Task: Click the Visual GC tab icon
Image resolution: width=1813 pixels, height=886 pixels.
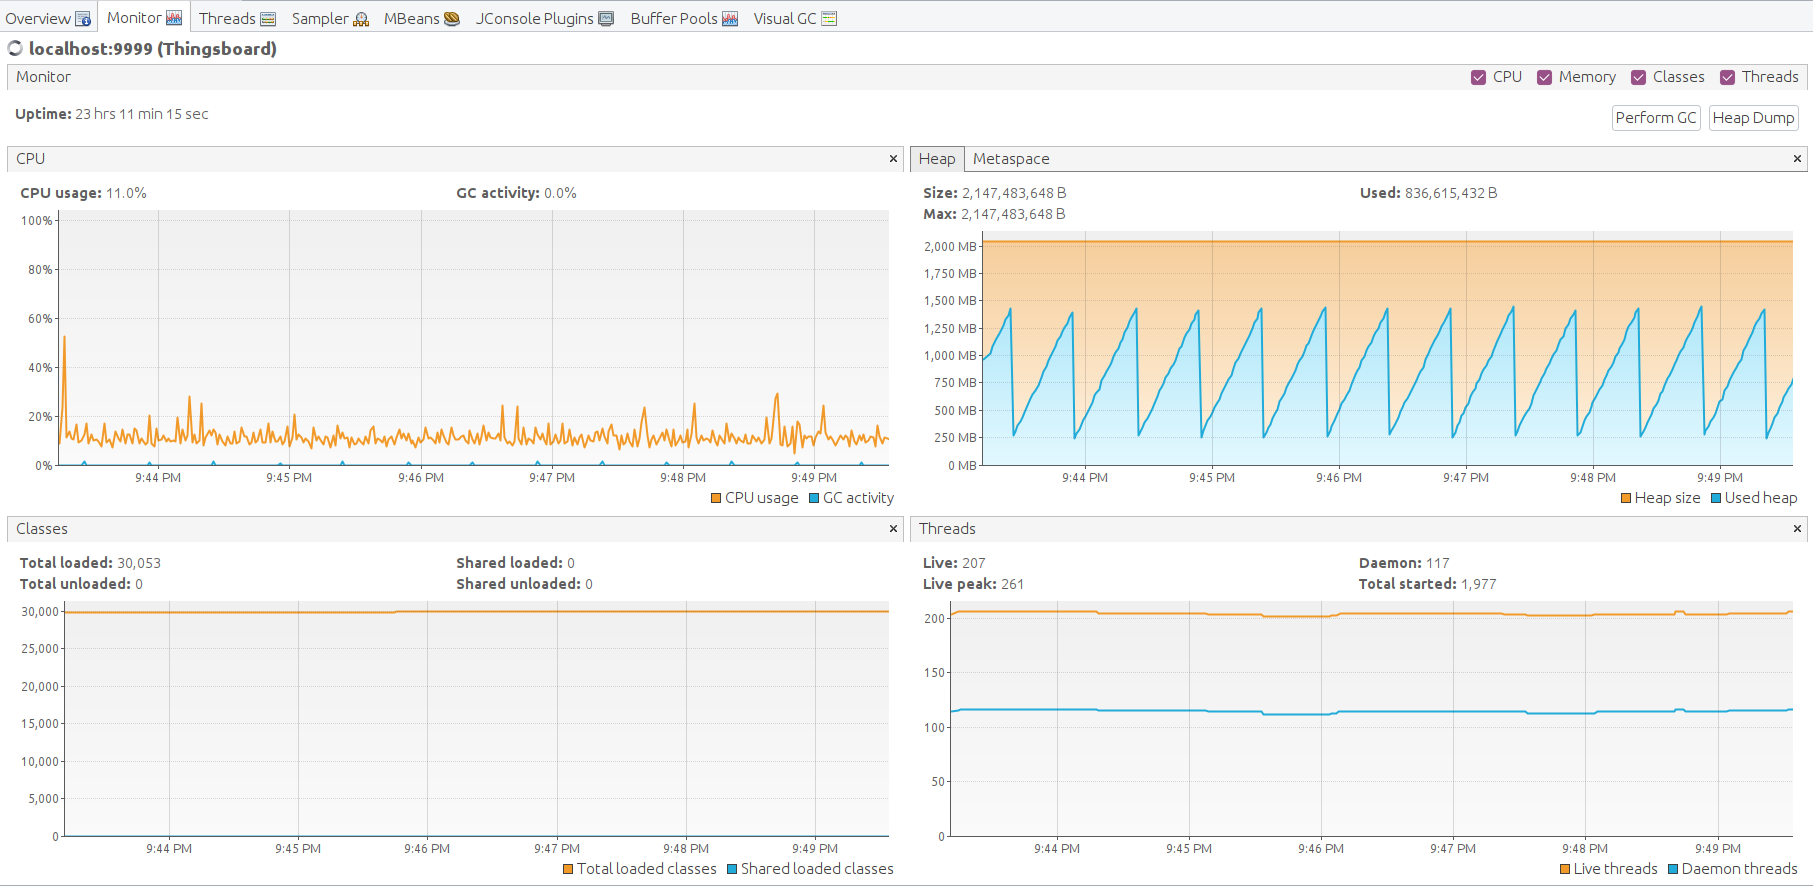Action: (829, 19)
